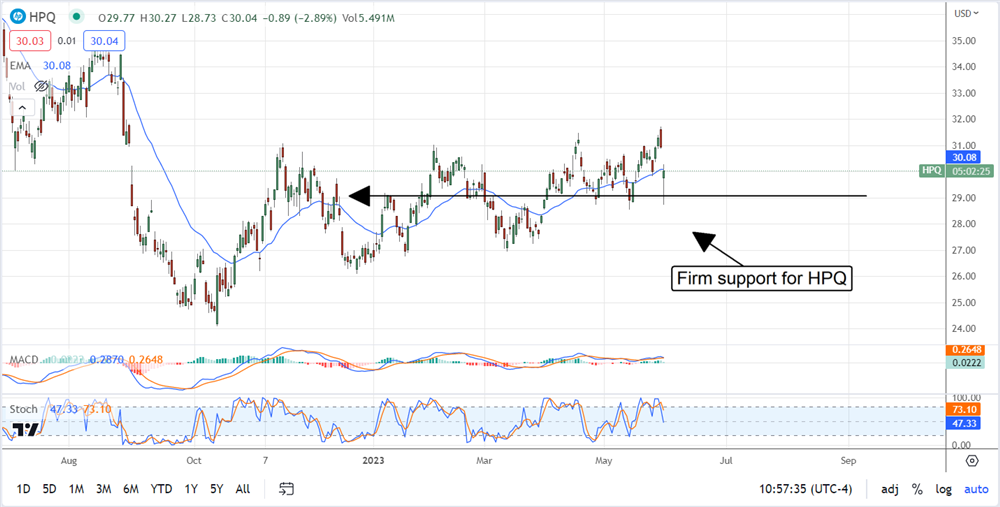This screenshot has height=507, width=1000.
Task: Select the Vol indicator legend label
Action: pos(17,85)
